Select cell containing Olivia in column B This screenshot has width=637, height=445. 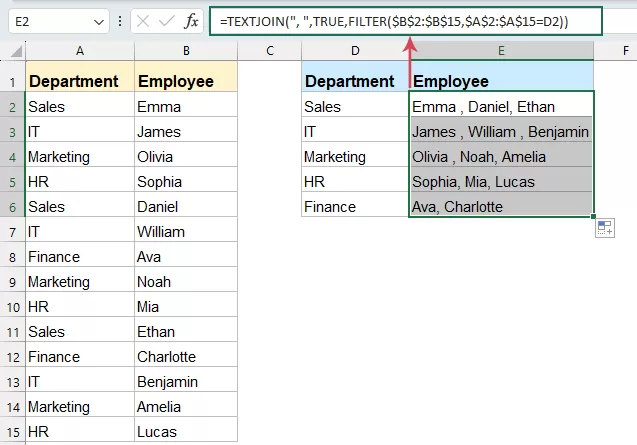coord(186,154)
